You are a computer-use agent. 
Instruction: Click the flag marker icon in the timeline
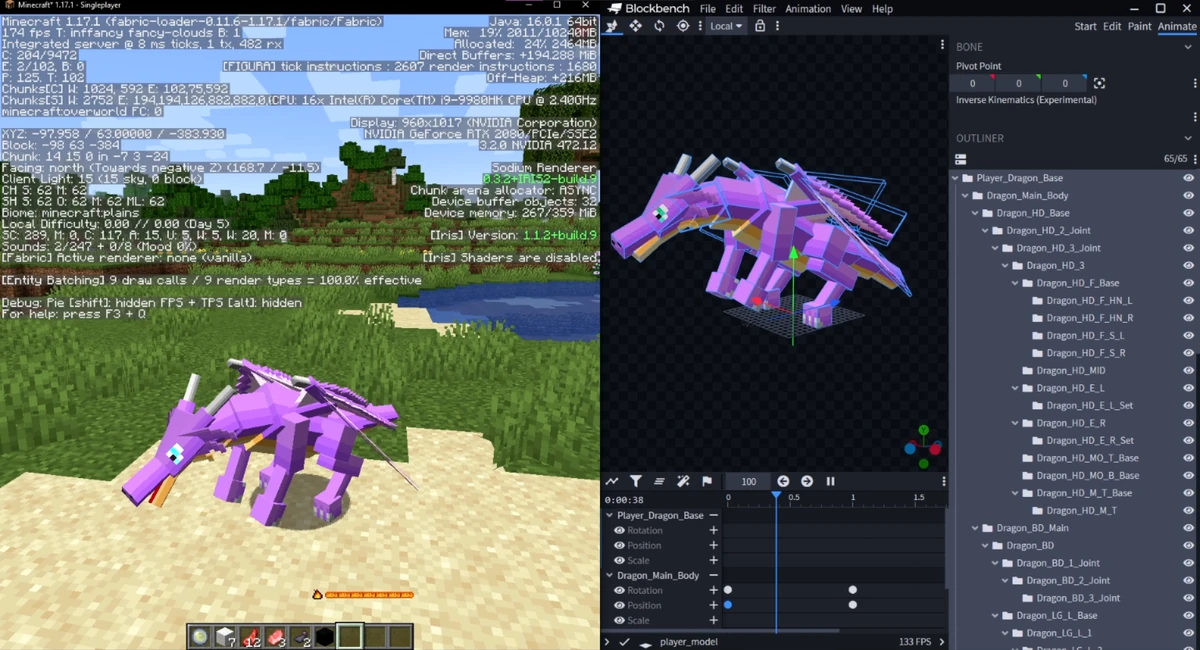[x=706, y=481]
